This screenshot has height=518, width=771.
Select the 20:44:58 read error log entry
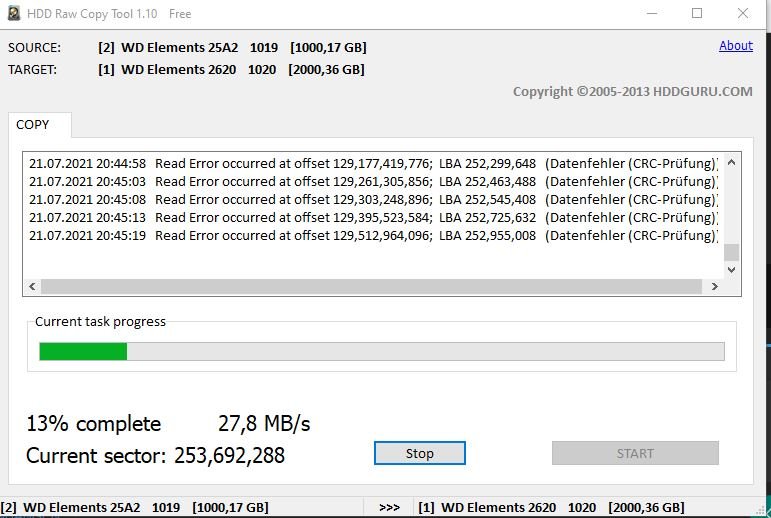coord(373,163)
